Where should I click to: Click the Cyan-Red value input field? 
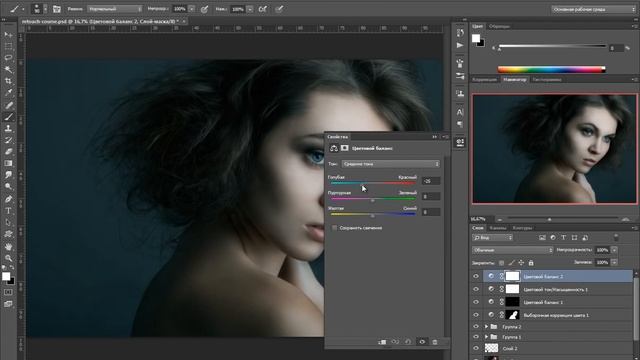coord(431,181)
